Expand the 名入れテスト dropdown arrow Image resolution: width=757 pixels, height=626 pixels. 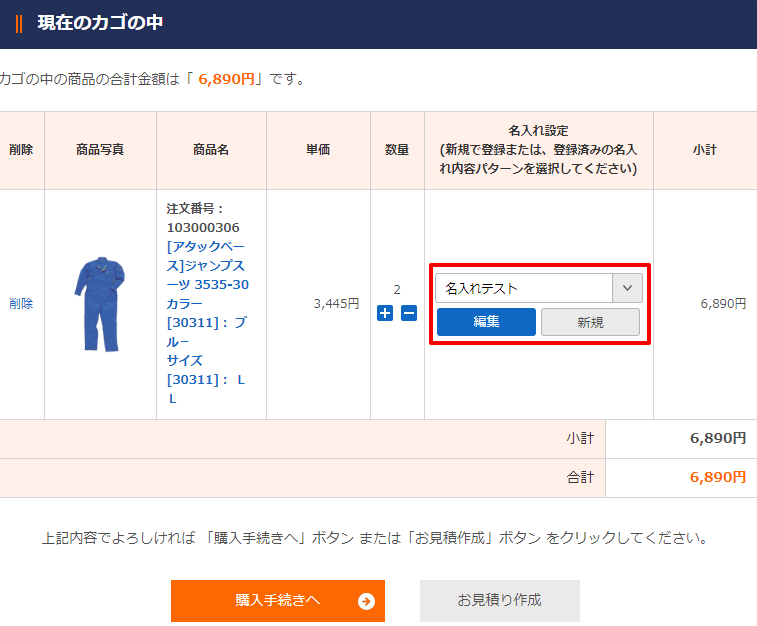(627, 288)
